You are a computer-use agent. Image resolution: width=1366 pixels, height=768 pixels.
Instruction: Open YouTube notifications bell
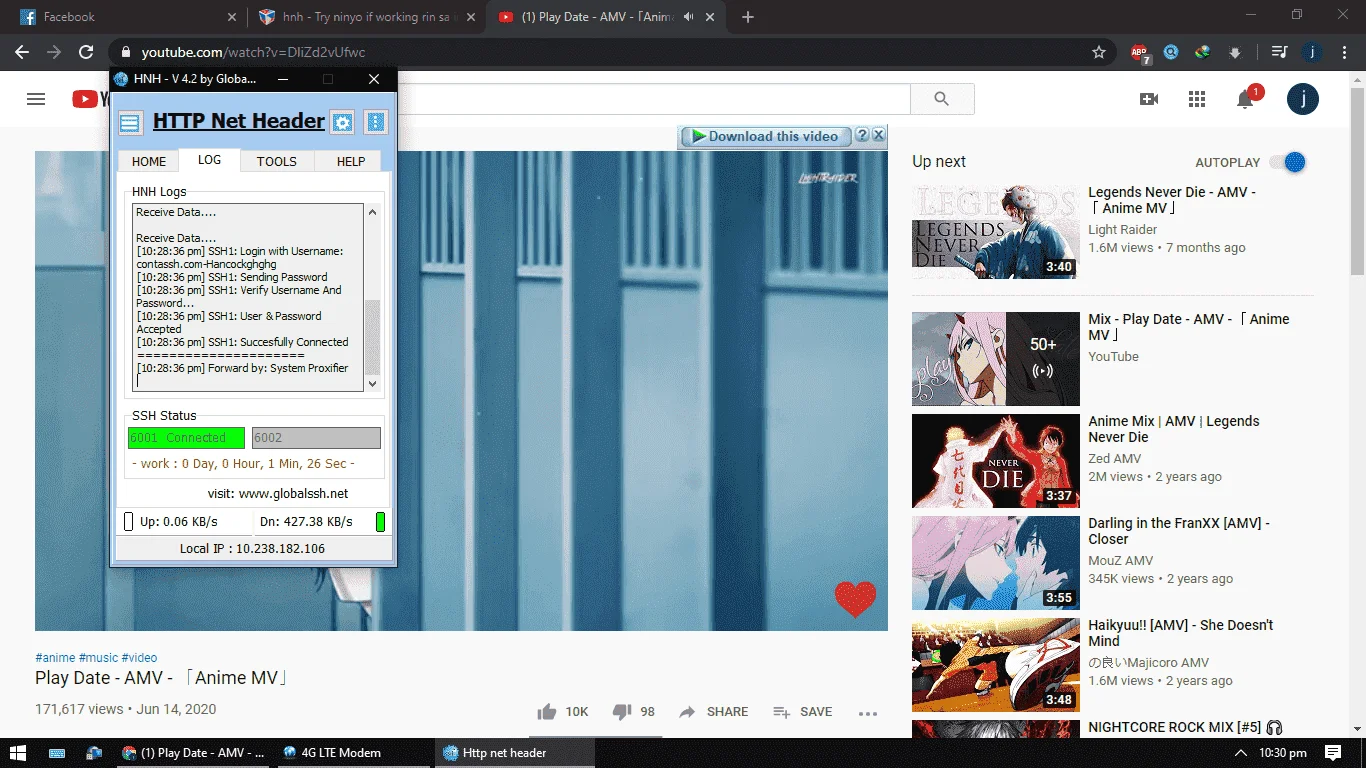tap(1245, 99)
